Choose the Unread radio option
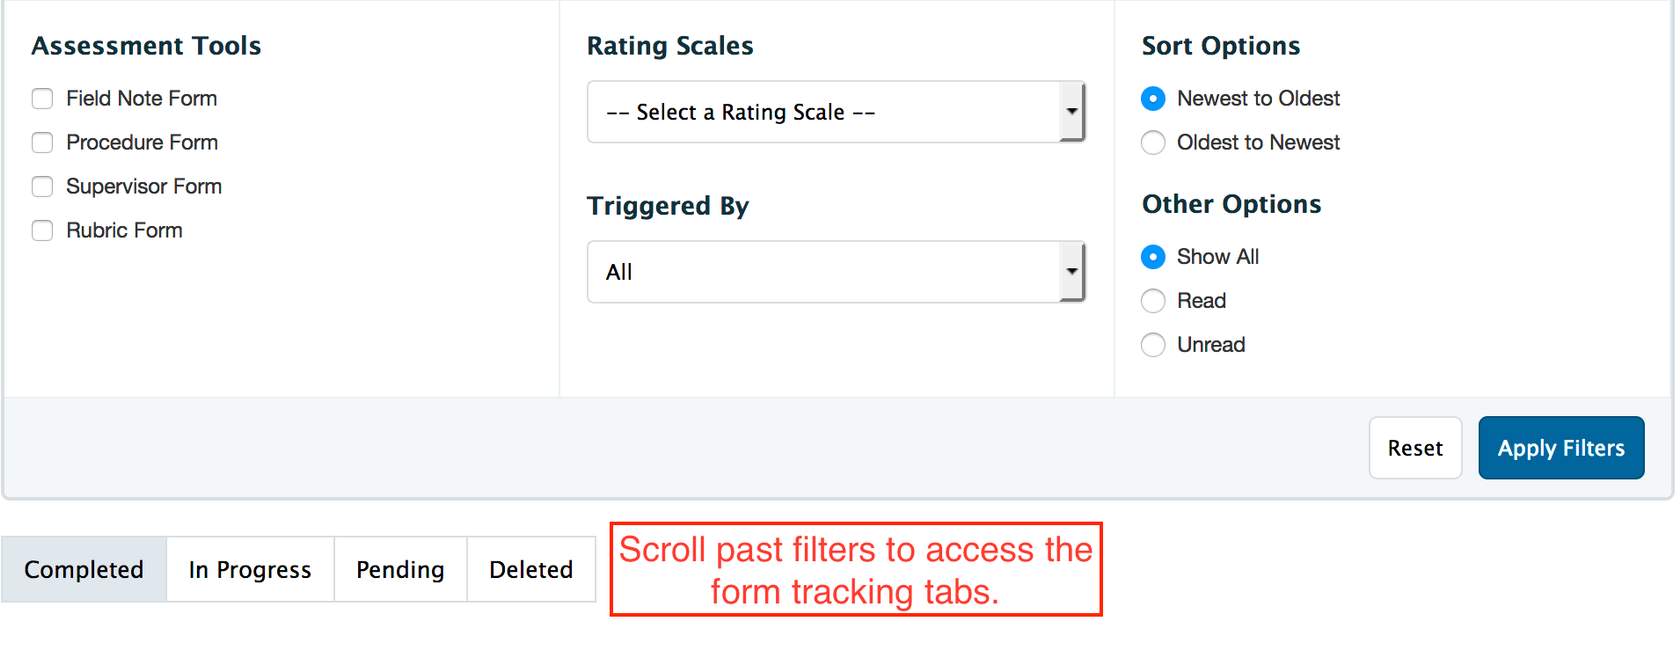1680x647 pixels. click(x=1153, y=345)
